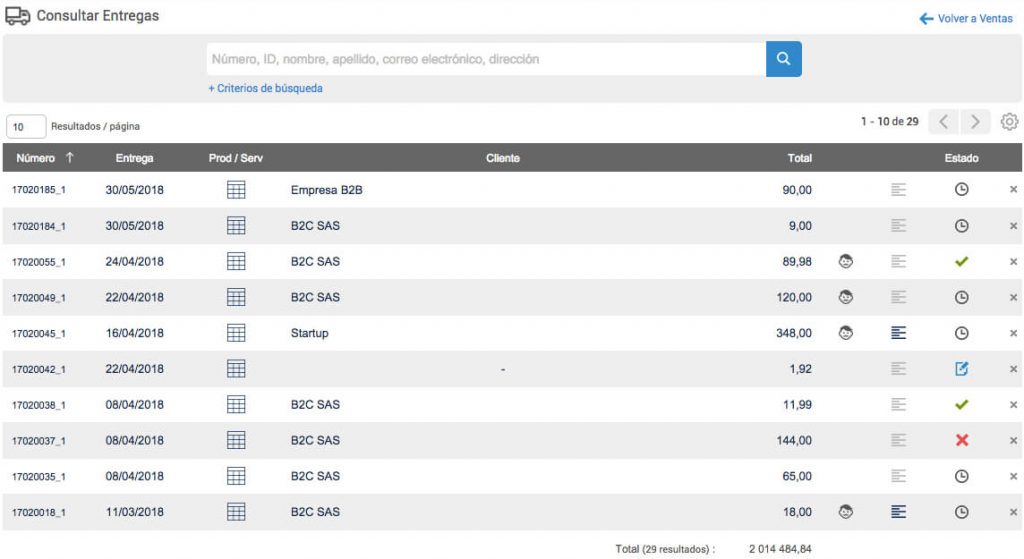Image resolution: width=1024 pixels, height=559 pixels.
Task: Open delivery number 17020185_1
Action: pos(39,190)
